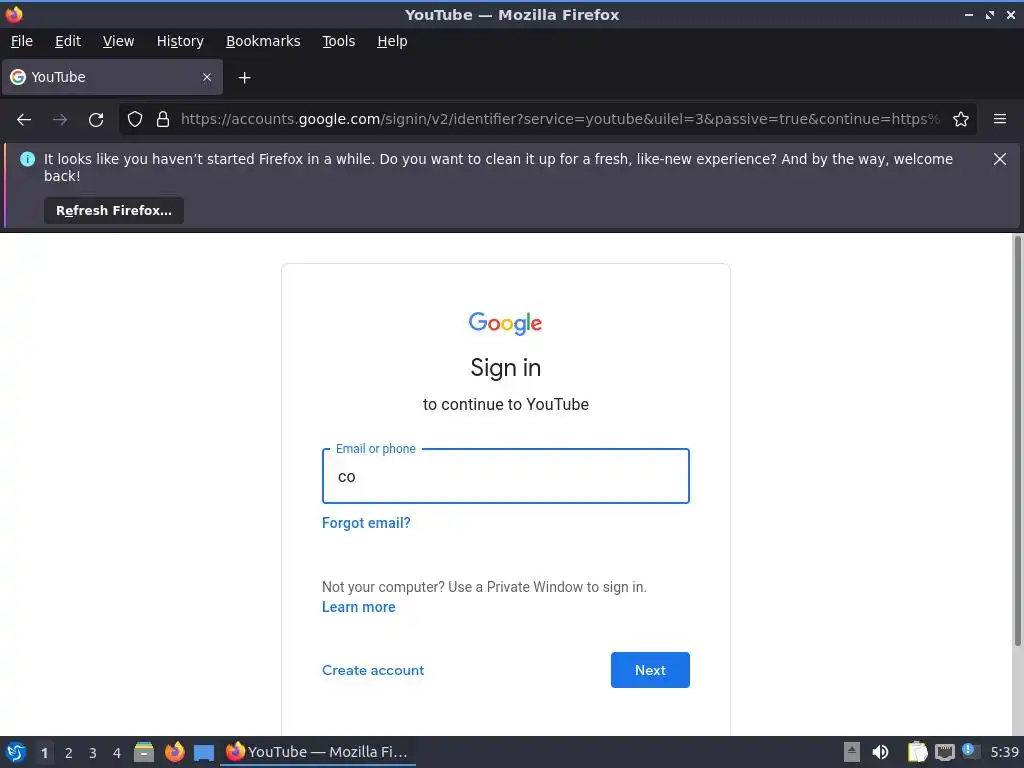Viewport: 1024px width, 768px height.
Task: Reload the current page
Action: 96,120
